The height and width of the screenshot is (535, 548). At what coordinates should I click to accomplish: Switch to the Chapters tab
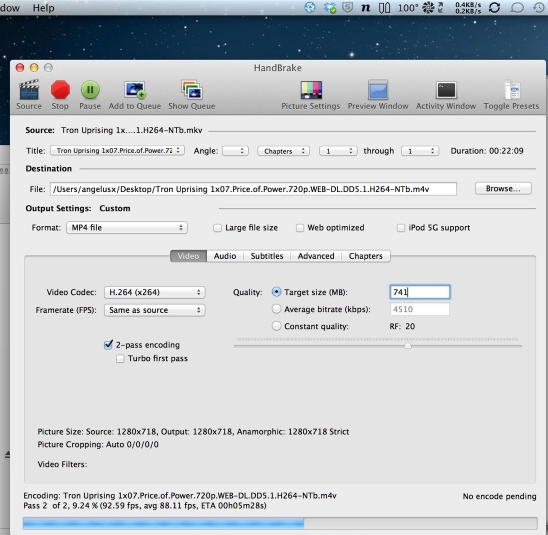(x=366, y=256)
